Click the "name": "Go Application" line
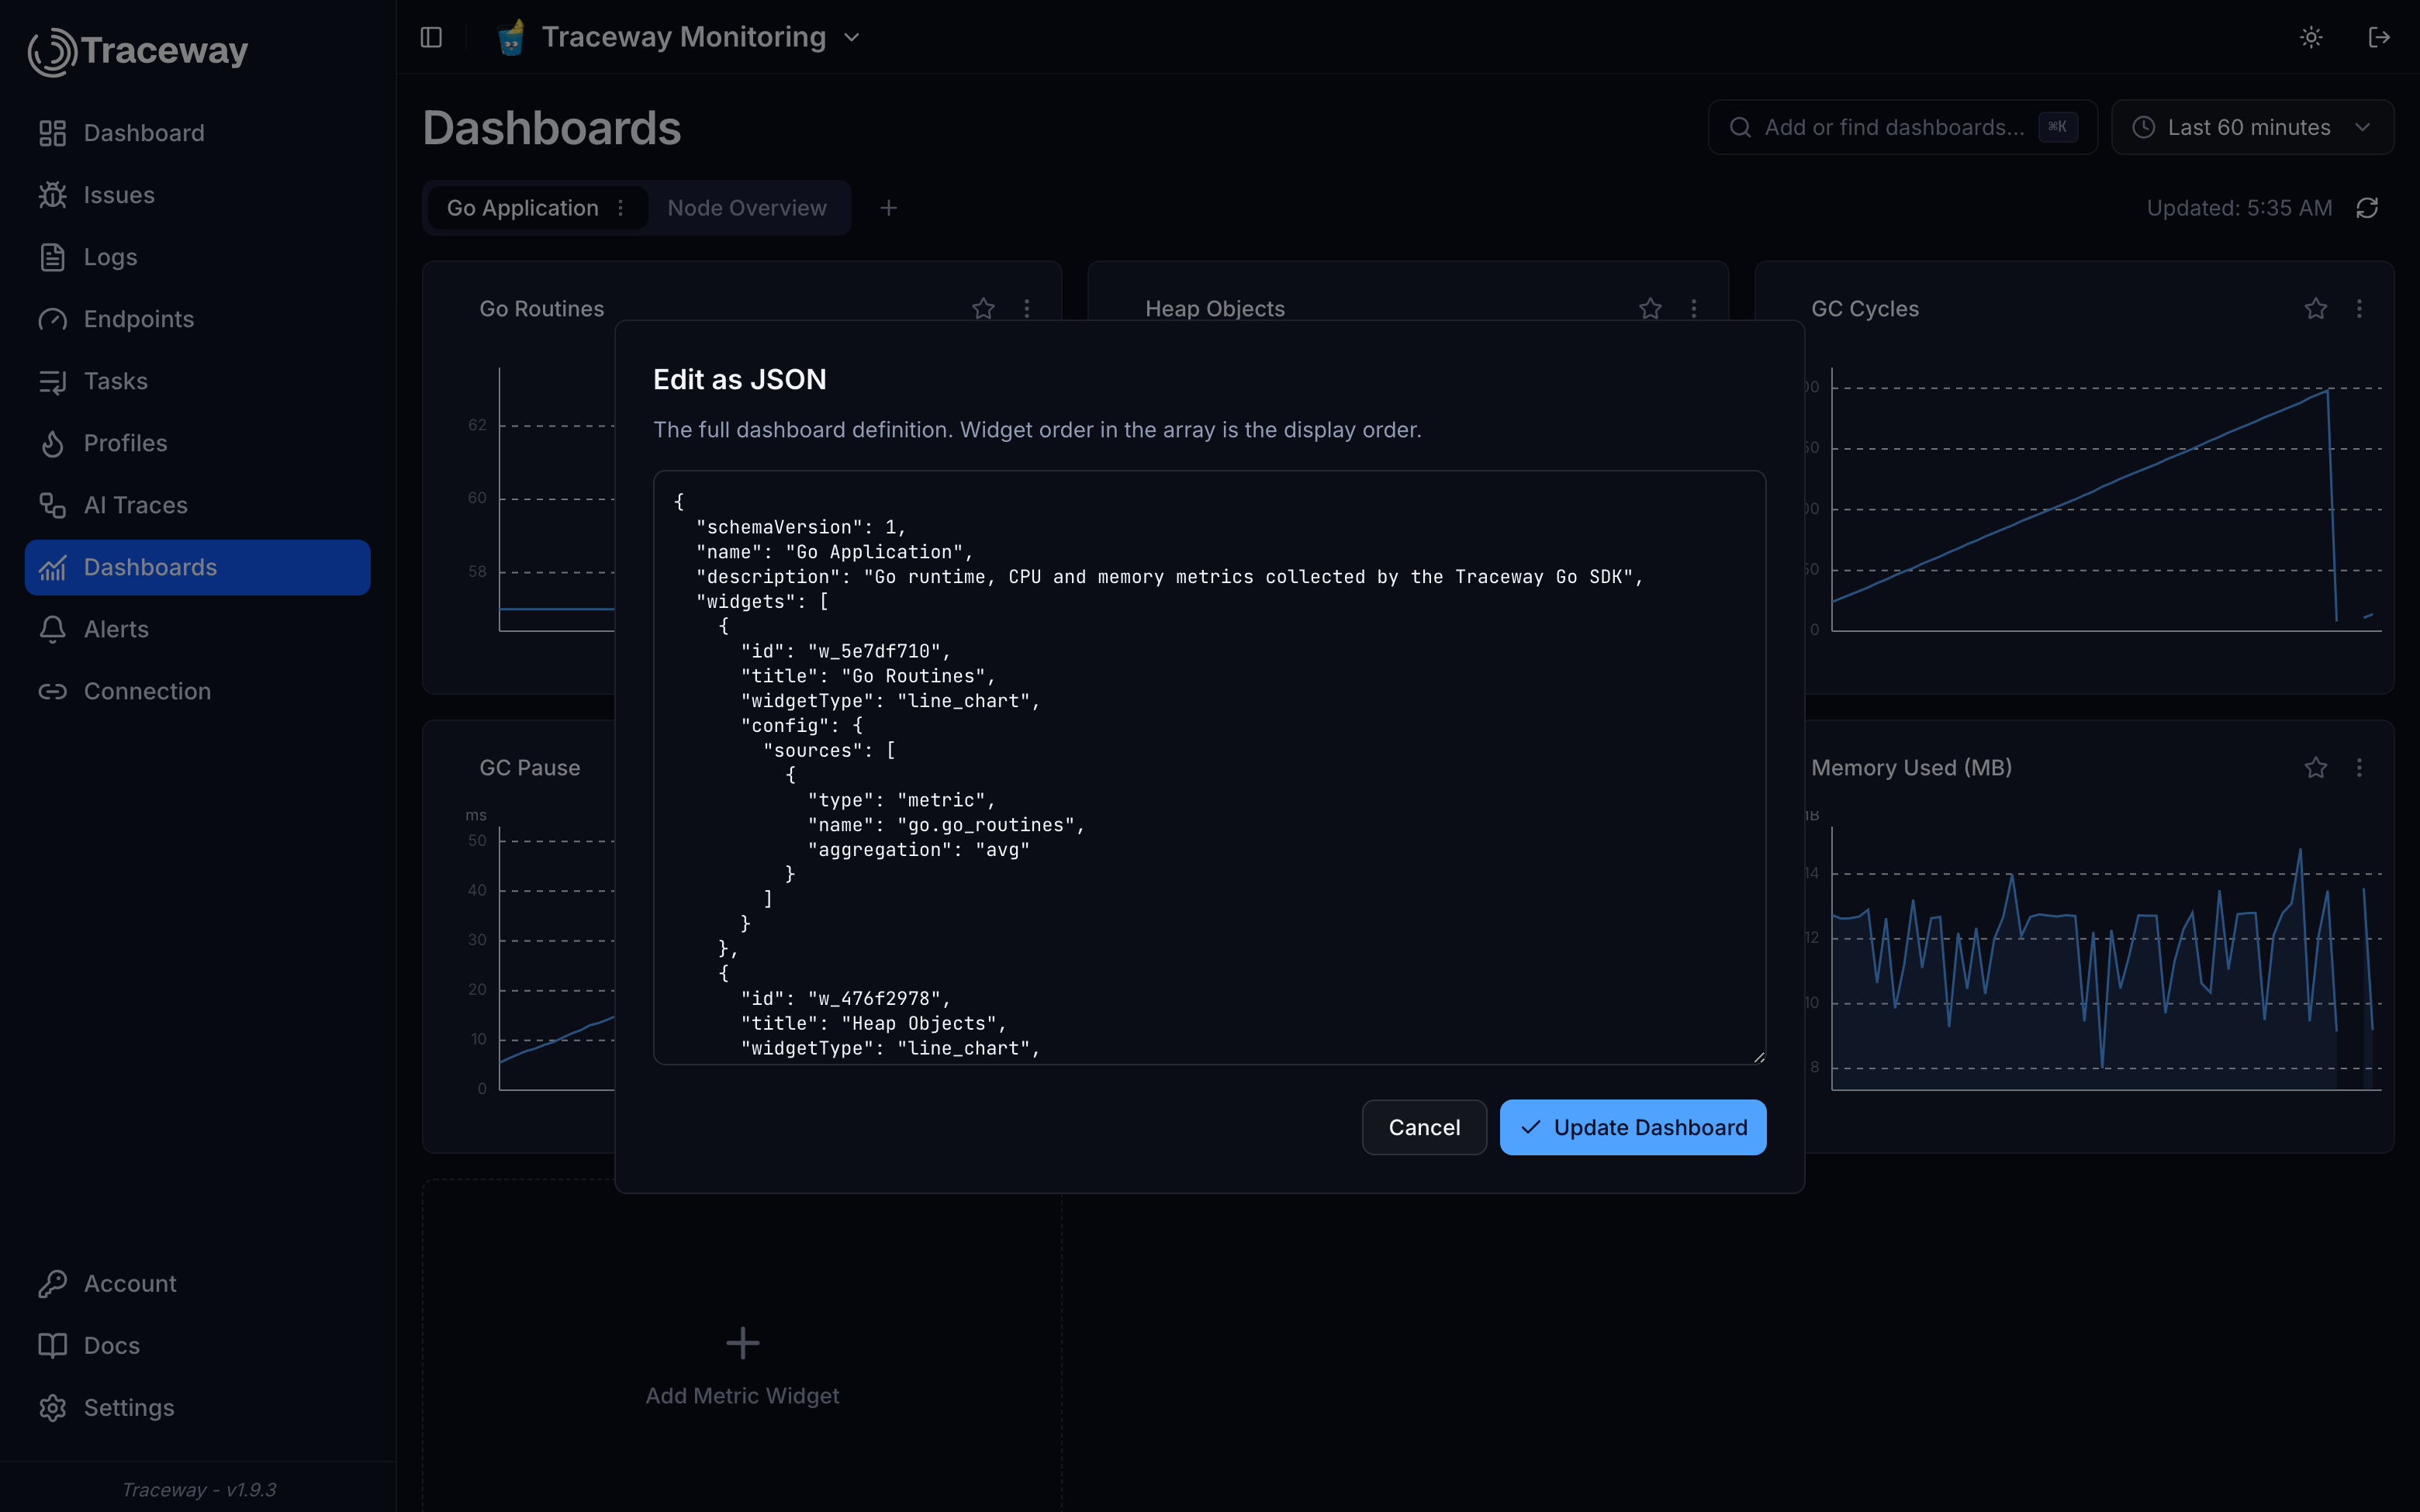 point(835,552)
